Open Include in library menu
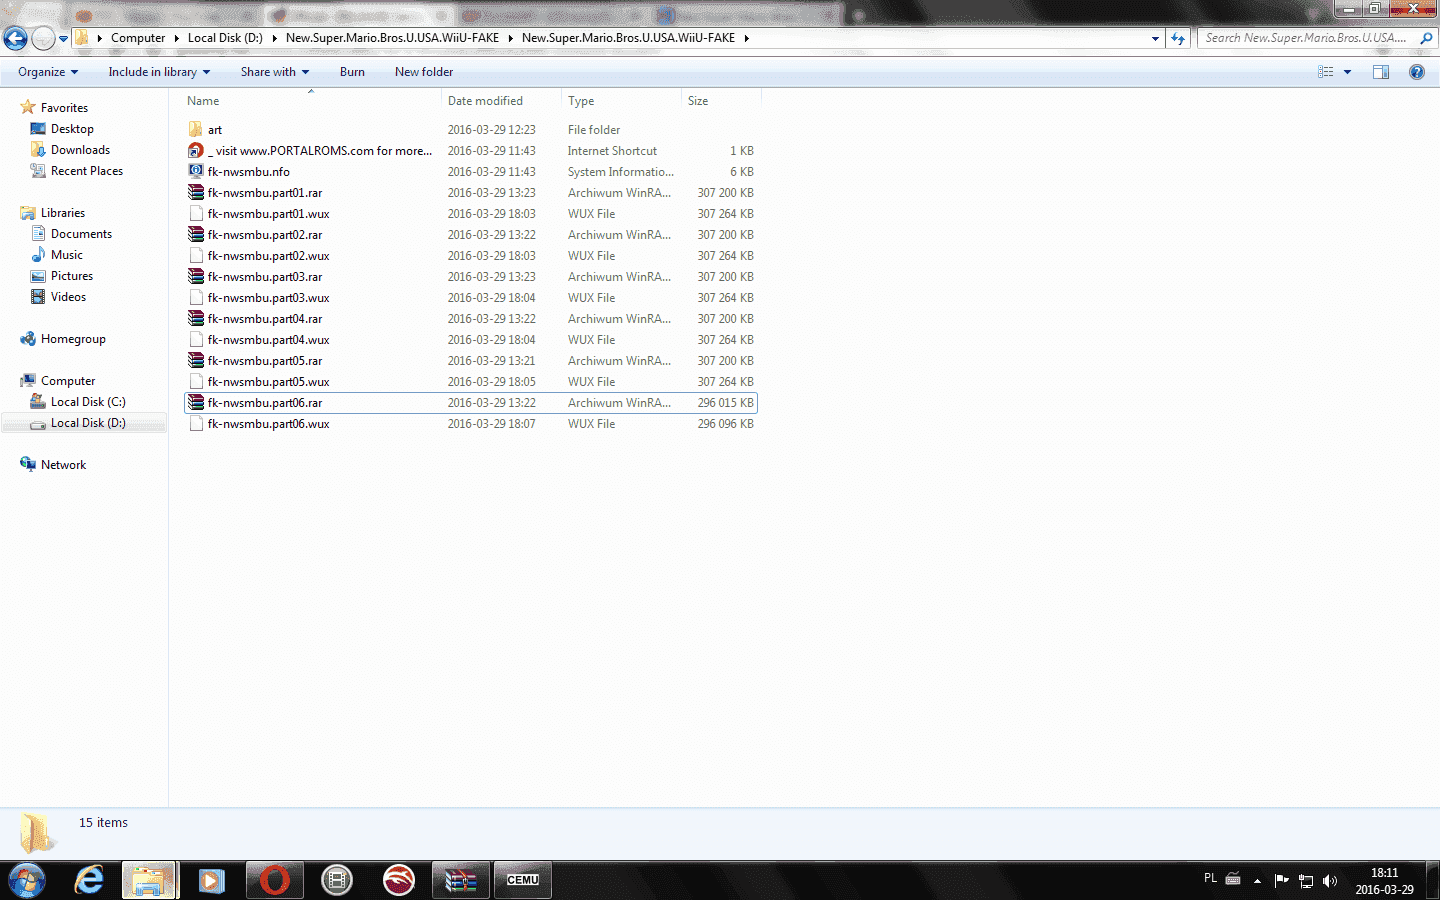1440x900 pixels. pyautogui.click(x=159, y=72)
